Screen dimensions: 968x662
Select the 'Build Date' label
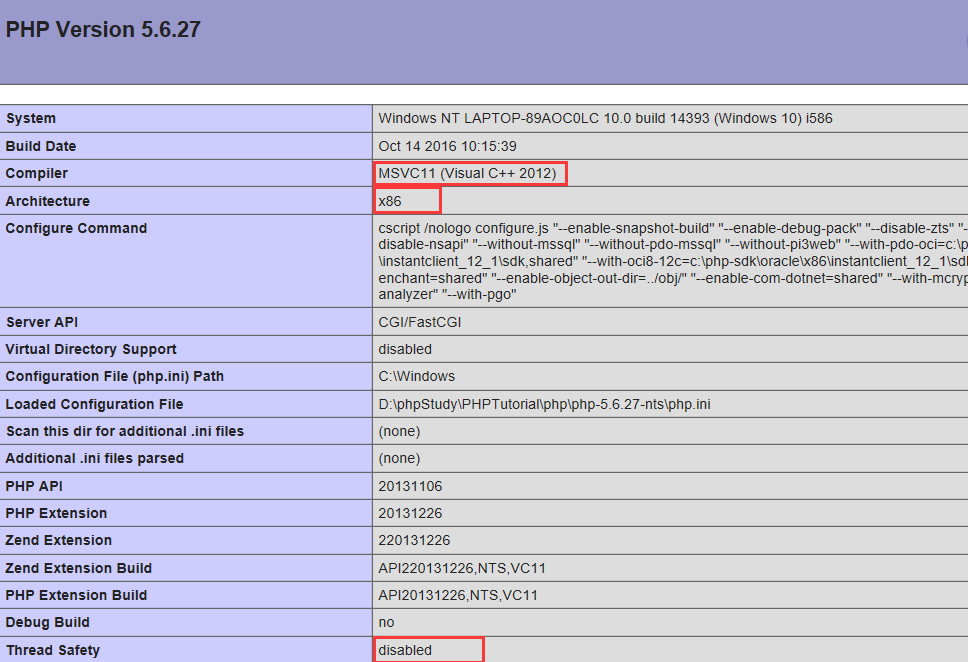pyautogui.click(x=41, y=146)
